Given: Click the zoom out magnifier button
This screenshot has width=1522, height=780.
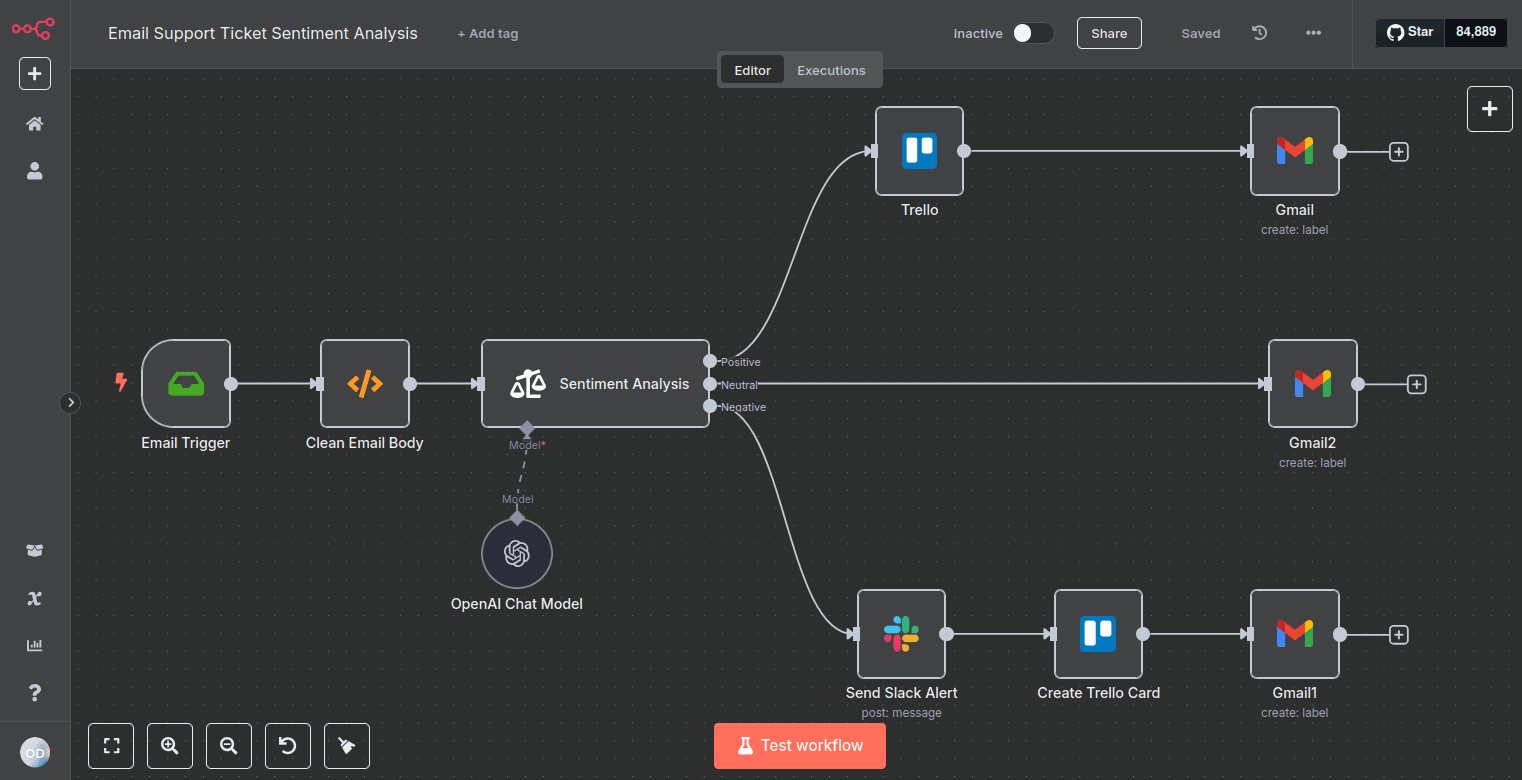Looking at the screenshot, I should pos(229,746).
